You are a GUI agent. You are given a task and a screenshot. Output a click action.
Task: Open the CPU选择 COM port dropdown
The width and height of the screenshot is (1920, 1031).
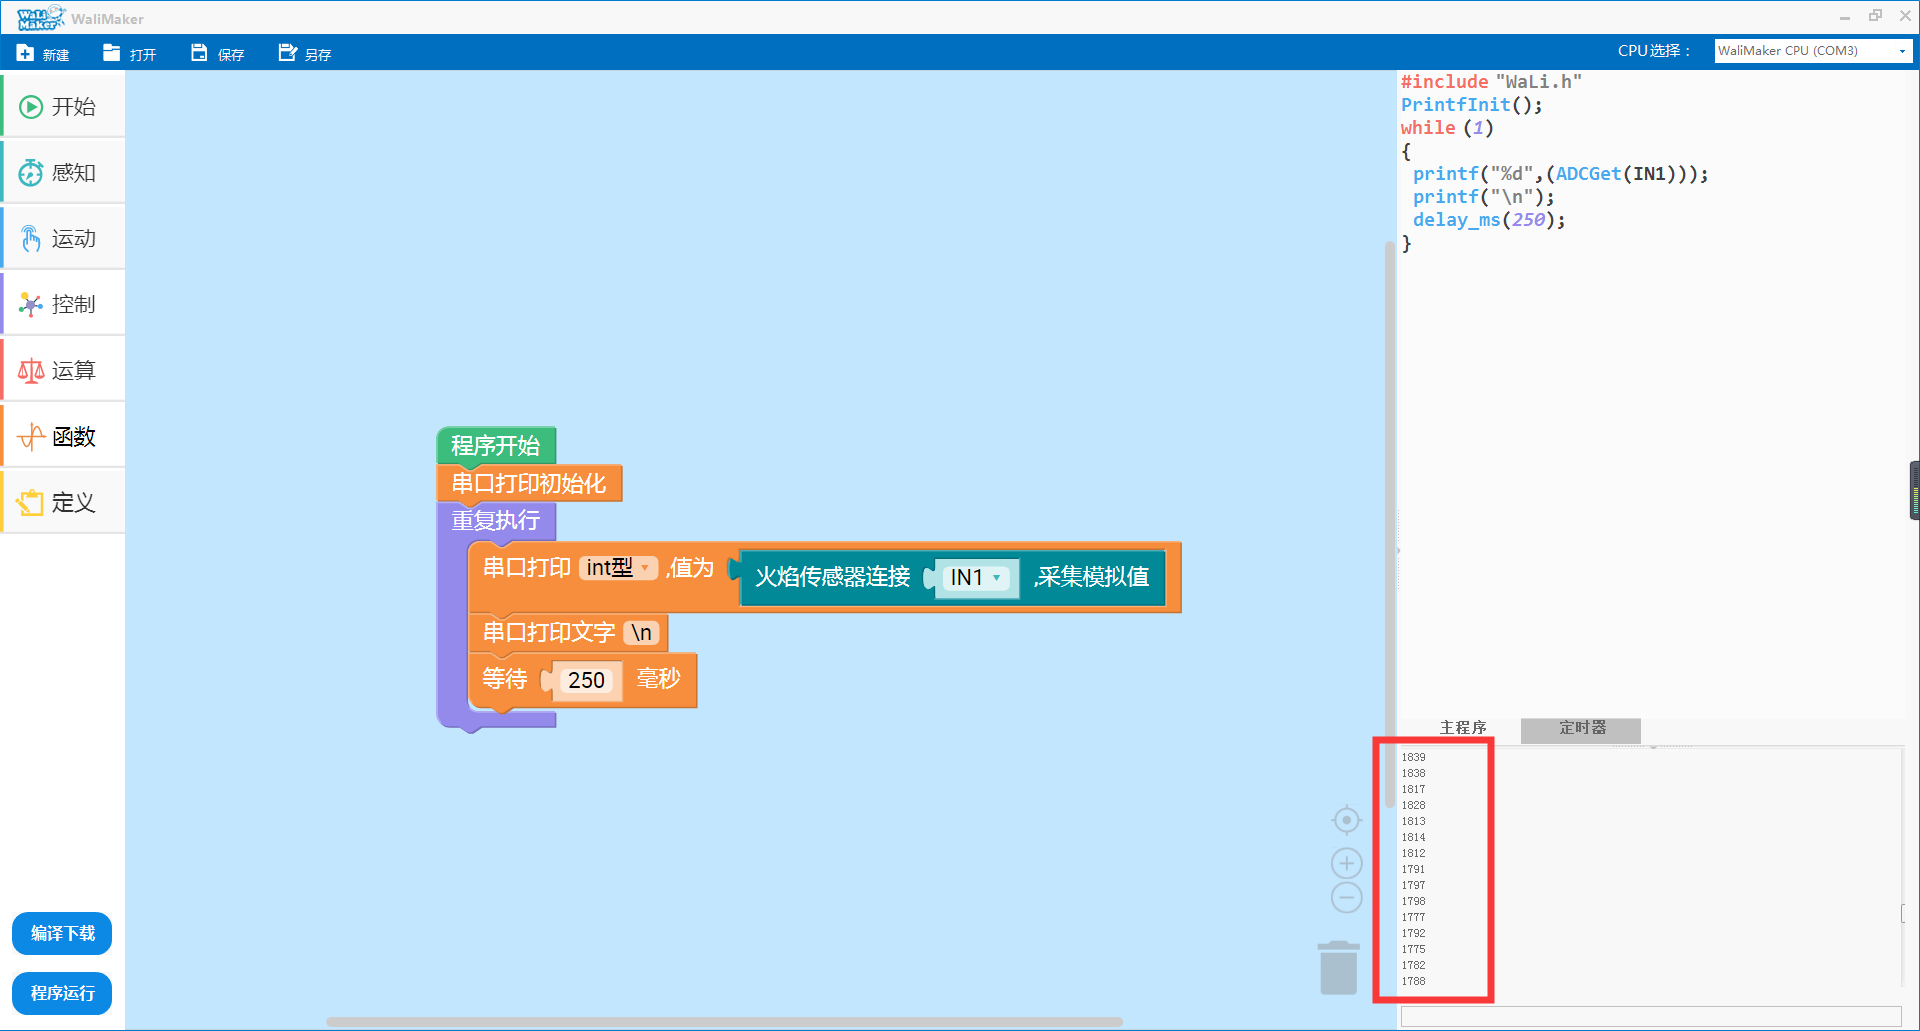point(1812,51)
